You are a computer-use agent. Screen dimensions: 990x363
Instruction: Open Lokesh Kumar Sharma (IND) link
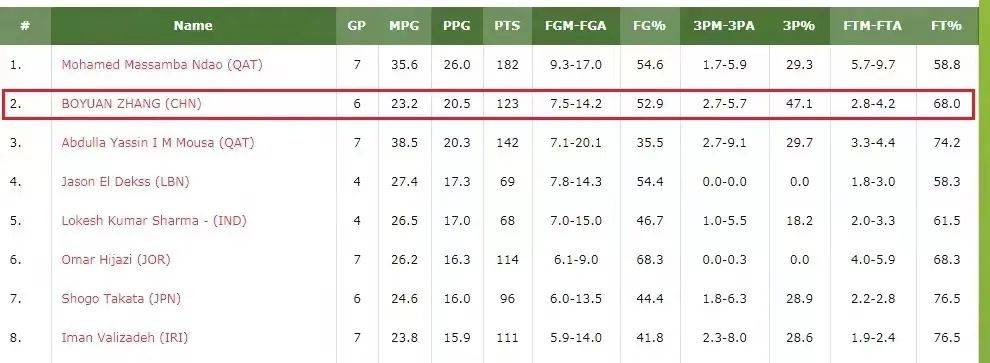click(x=154, y=222)
